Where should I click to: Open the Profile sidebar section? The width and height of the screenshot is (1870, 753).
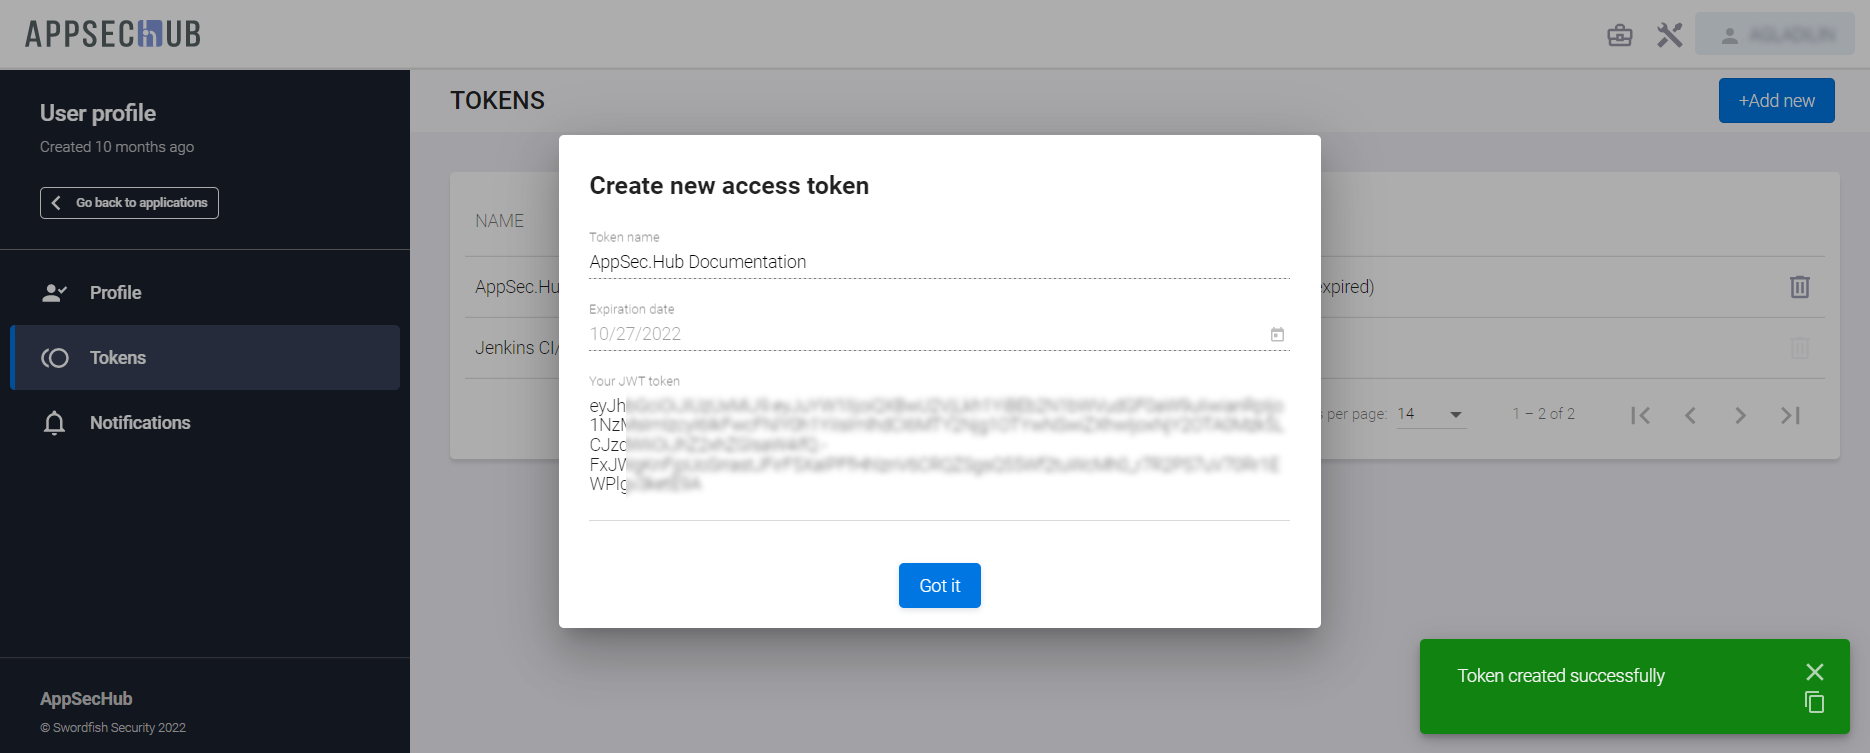click(x=115, y=293)
